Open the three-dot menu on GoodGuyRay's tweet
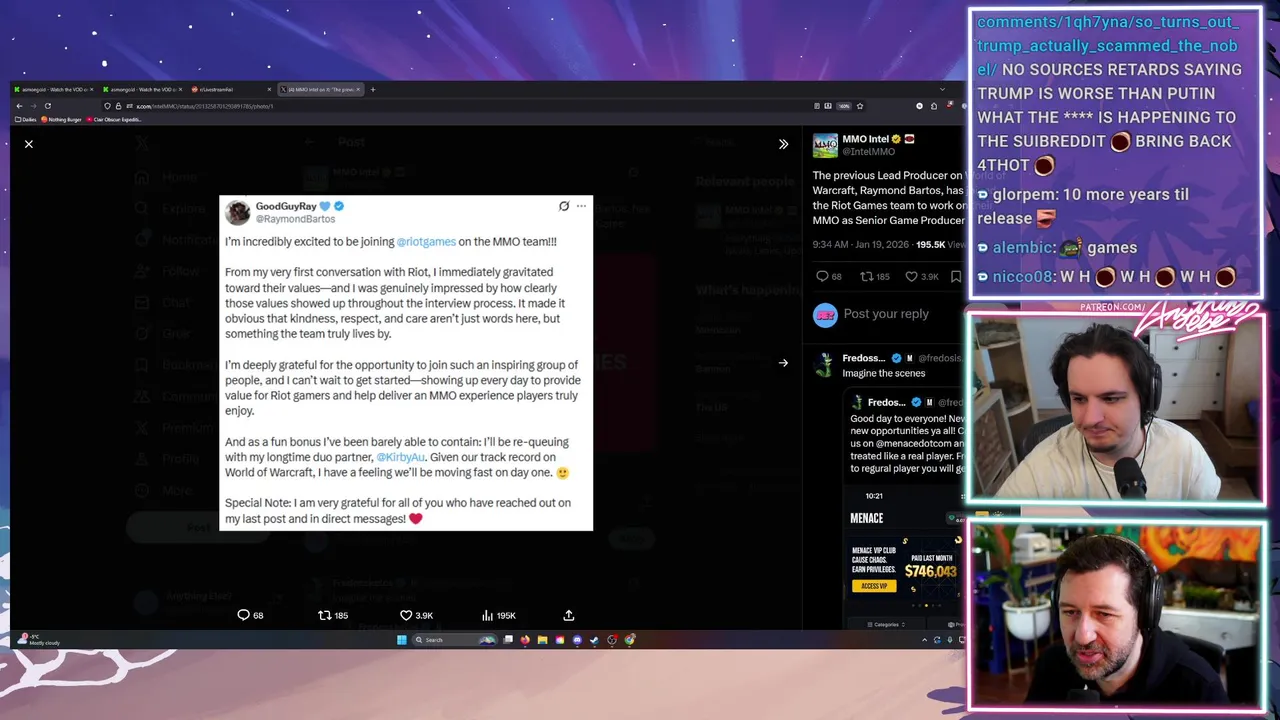The image size is (1280, 720). [x=581, y=206]
